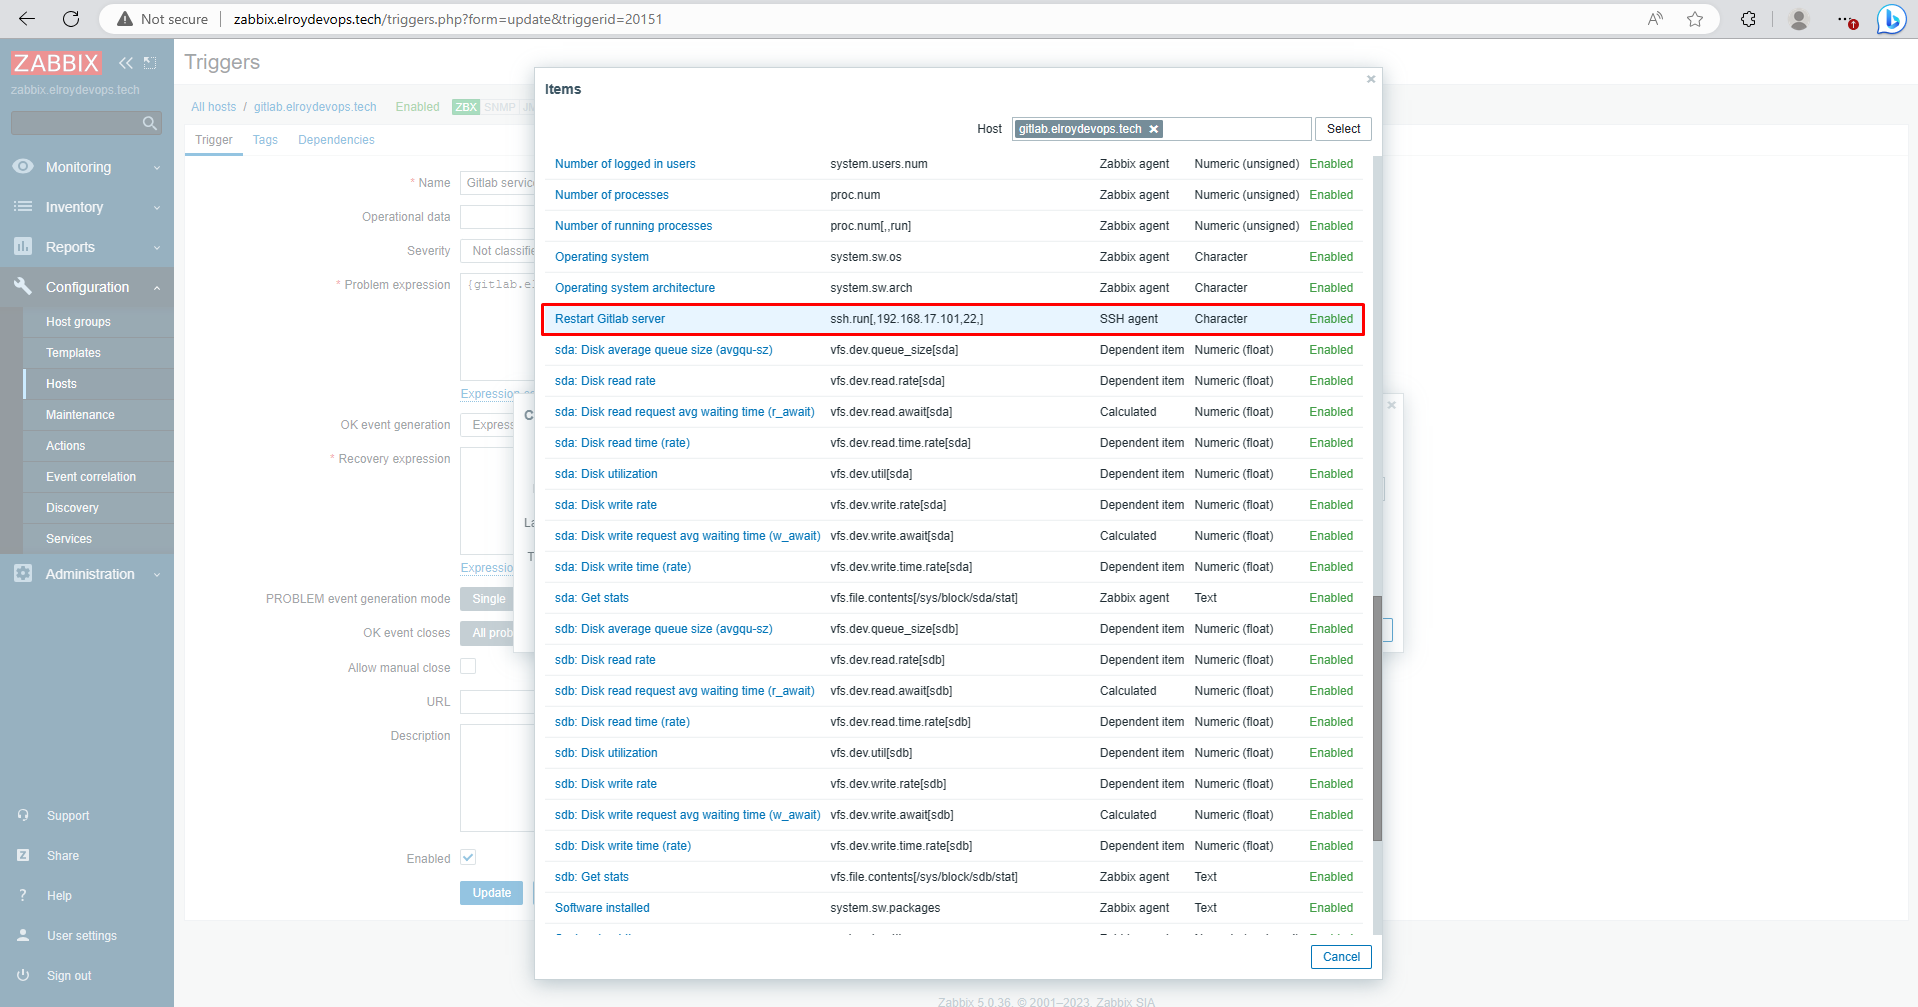Collapse the sidebar with double-chevron icon
Image resolution: width=1918 pixels, height=1007 pixels.
126,63
